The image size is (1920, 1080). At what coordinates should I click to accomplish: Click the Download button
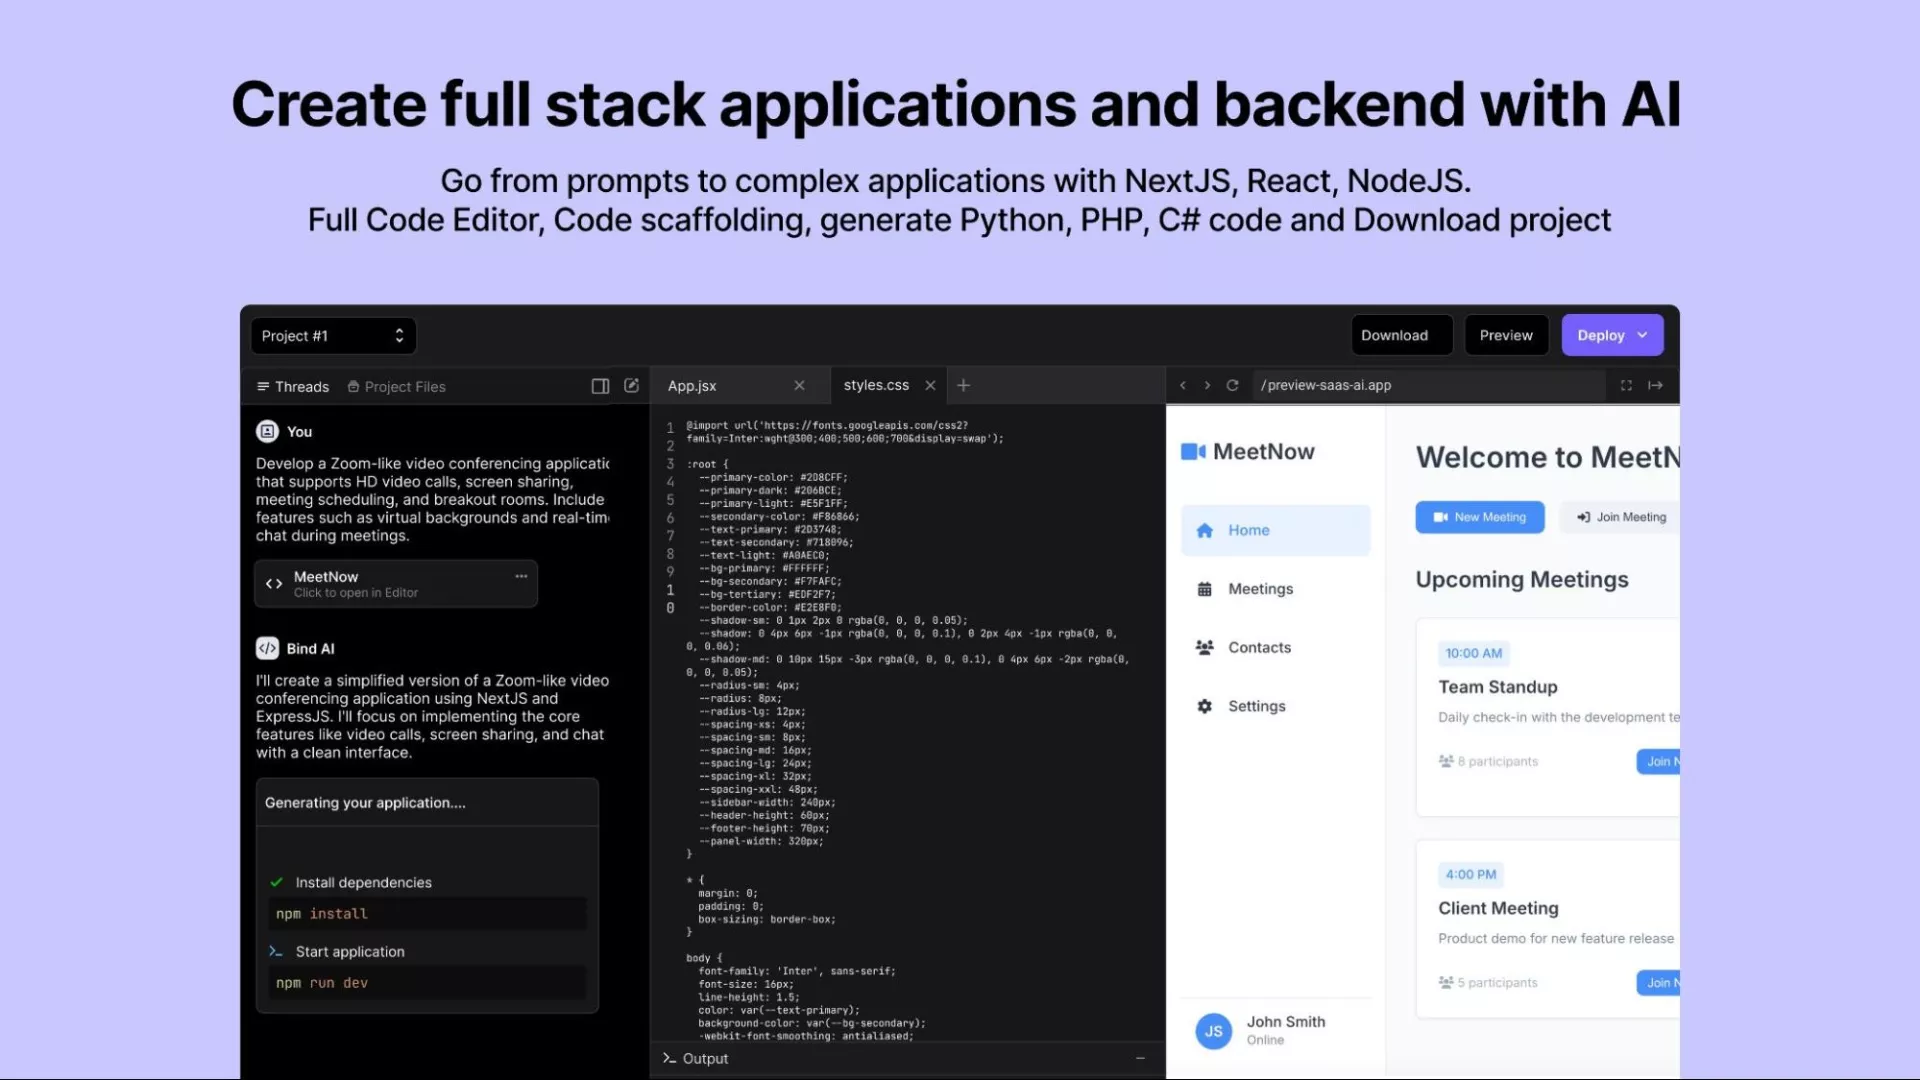click(x=1394, y=335)
